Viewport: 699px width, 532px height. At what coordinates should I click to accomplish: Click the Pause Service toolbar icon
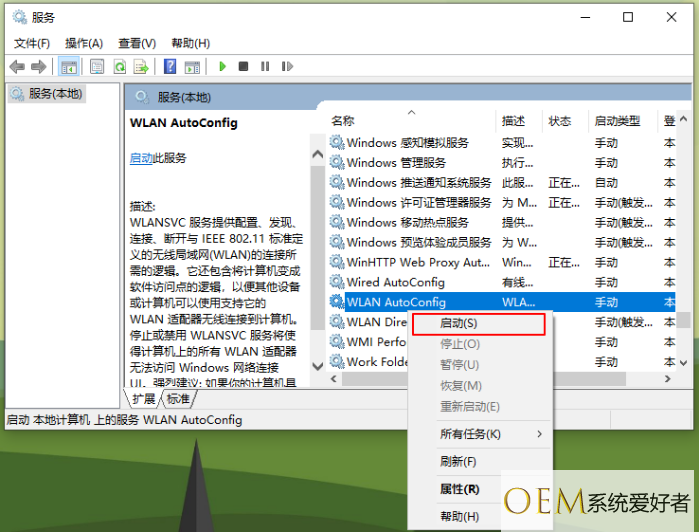265,67
